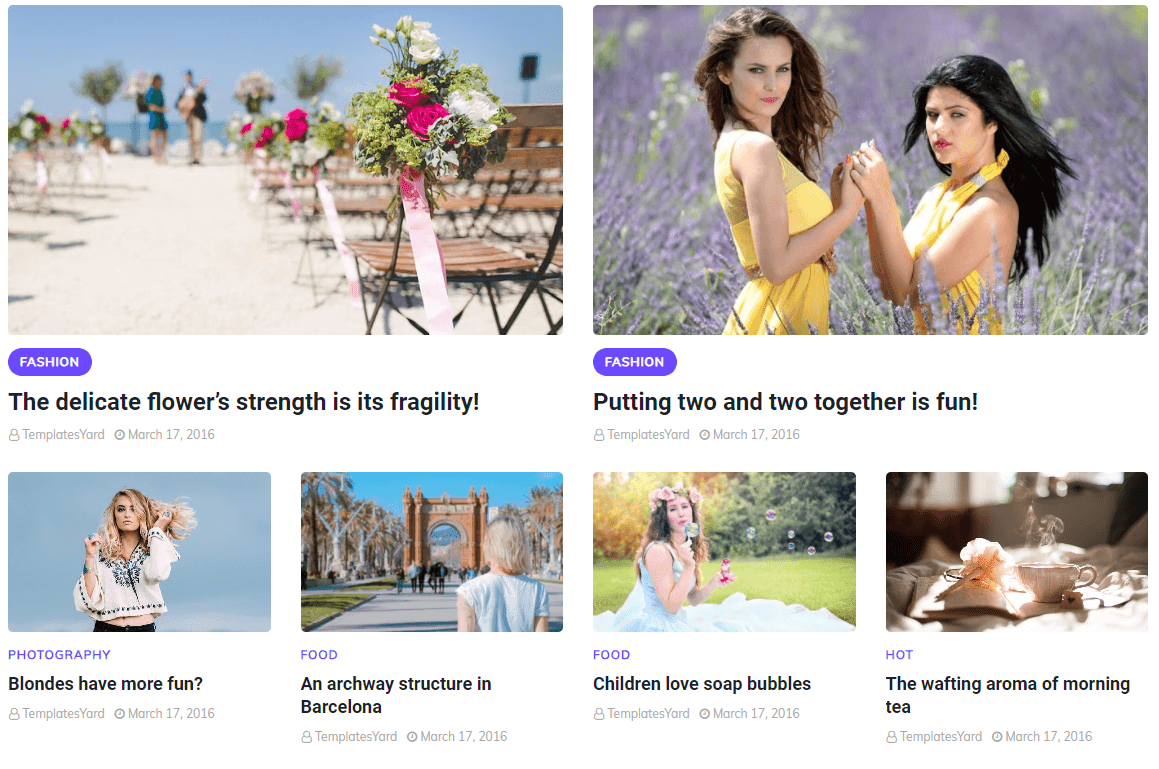1159x769 pixels.
Task: Open FASHION tag under lavender field image
Action: click(x=634, y=362)
